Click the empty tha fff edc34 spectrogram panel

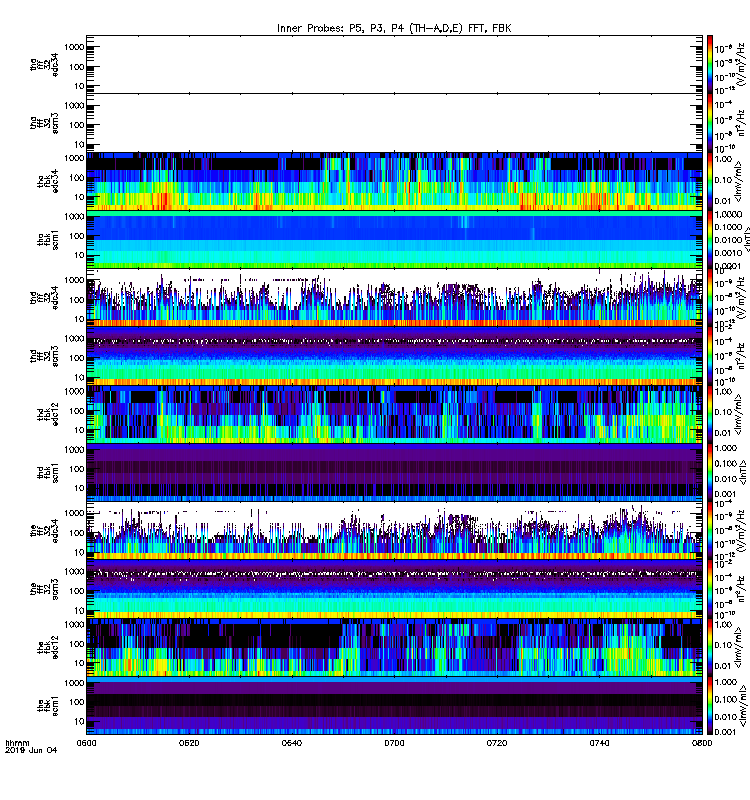tap(394, 65)
